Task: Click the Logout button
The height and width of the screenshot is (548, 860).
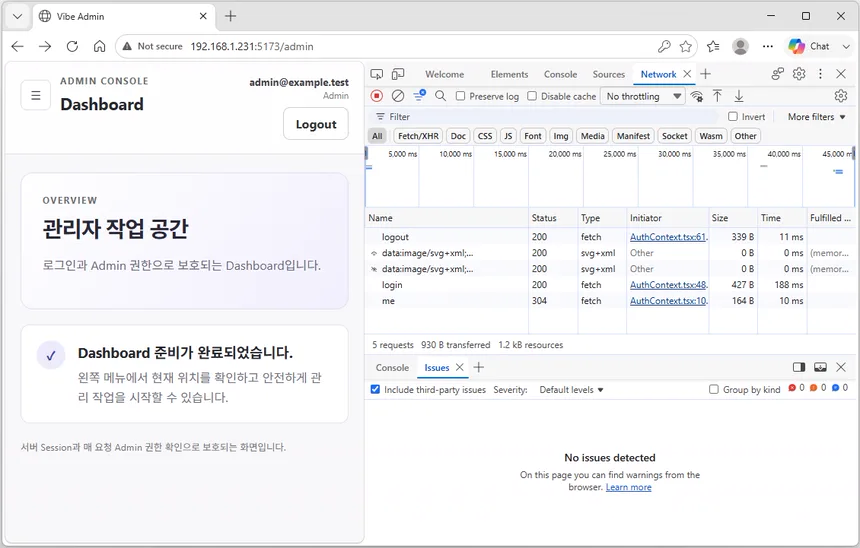Action: 316,124
